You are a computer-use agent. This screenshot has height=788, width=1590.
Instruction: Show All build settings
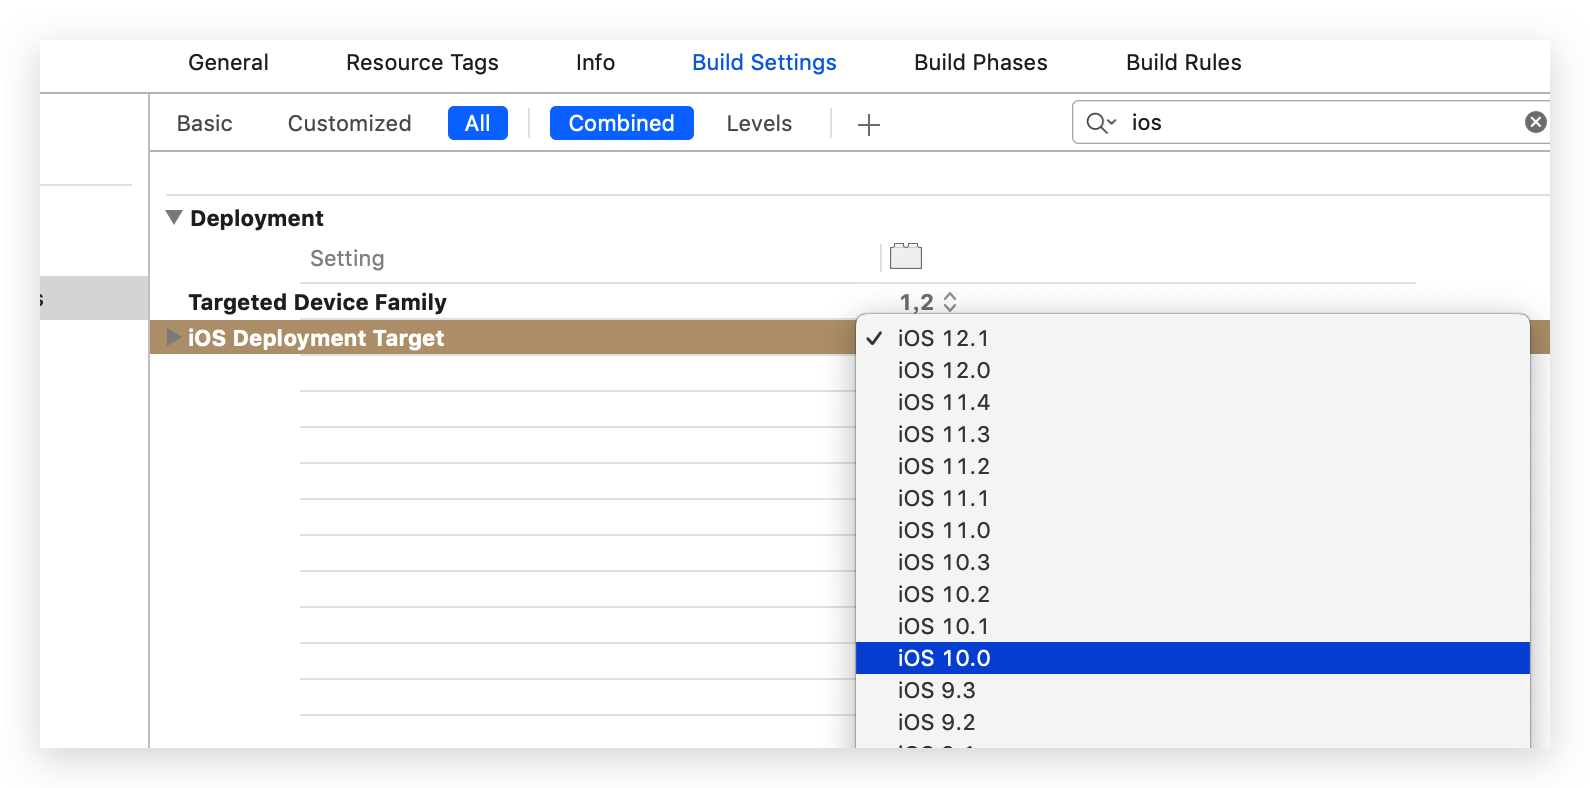coord(478,123)
